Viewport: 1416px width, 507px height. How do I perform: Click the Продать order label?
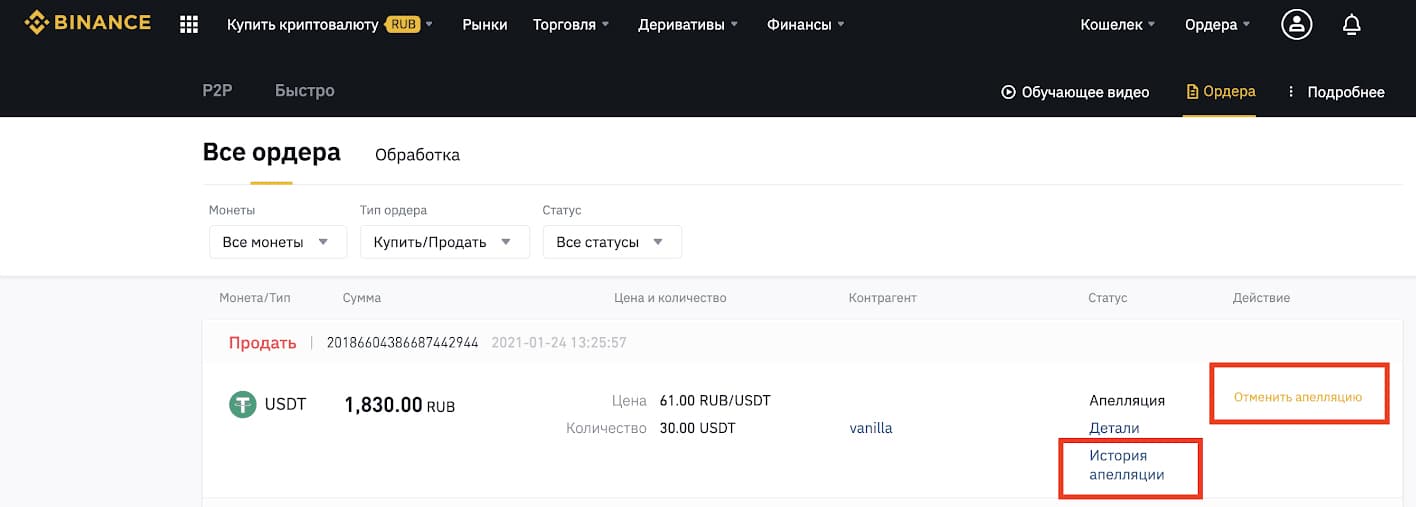(x=263, y=343)
